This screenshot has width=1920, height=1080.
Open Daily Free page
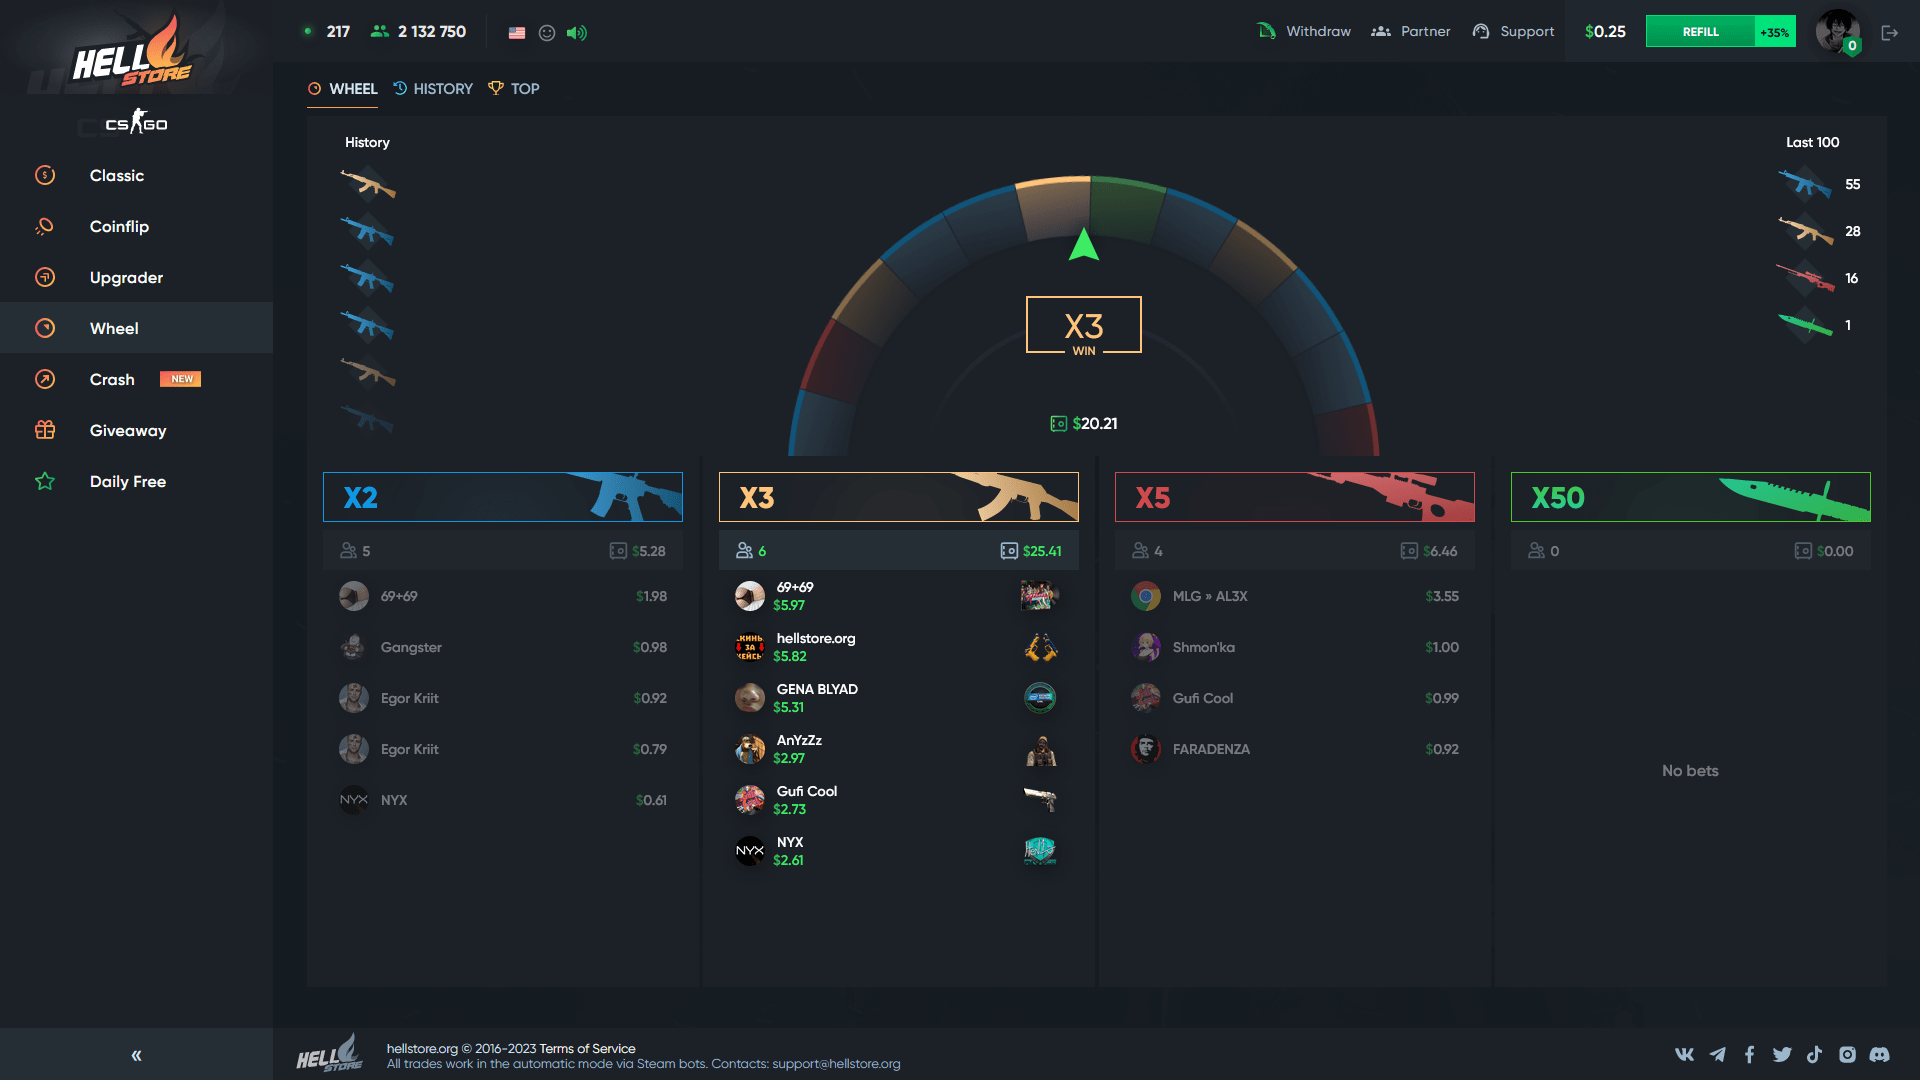coord(136,482)
